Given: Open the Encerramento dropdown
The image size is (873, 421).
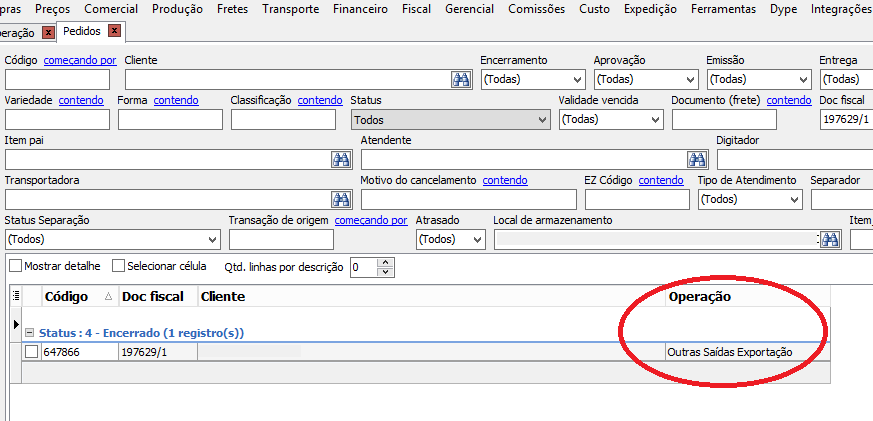Looking at the screenshot, I should click(x=533, y=80).
